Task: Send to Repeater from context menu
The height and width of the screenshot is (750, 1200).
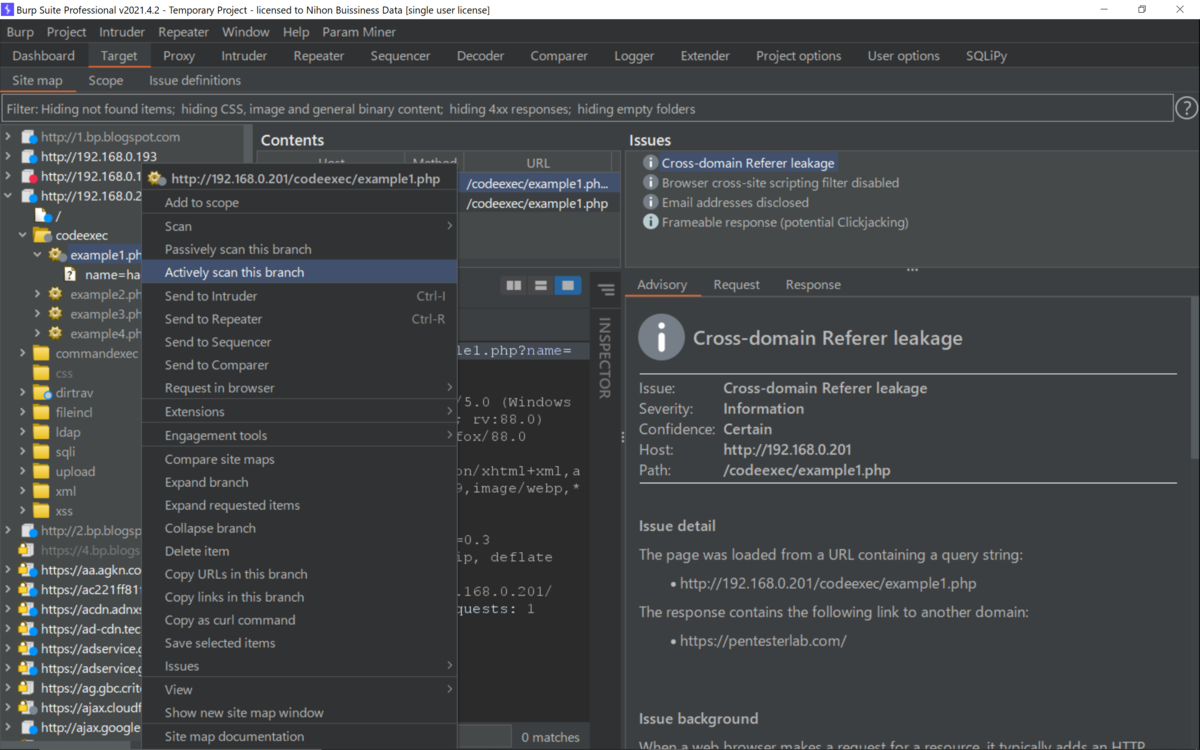Action: [299, 319]
